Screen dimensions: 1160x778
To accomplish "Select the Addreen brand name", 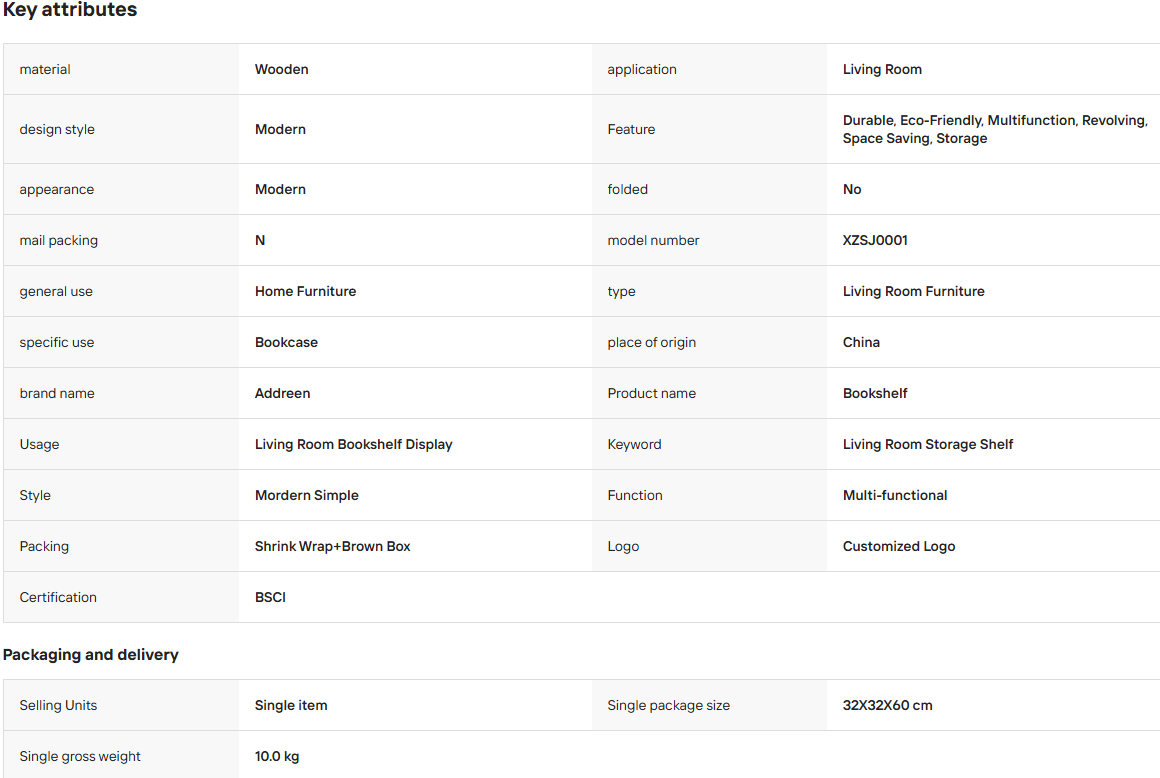I will pyautogui.click(x=283, y=393).
